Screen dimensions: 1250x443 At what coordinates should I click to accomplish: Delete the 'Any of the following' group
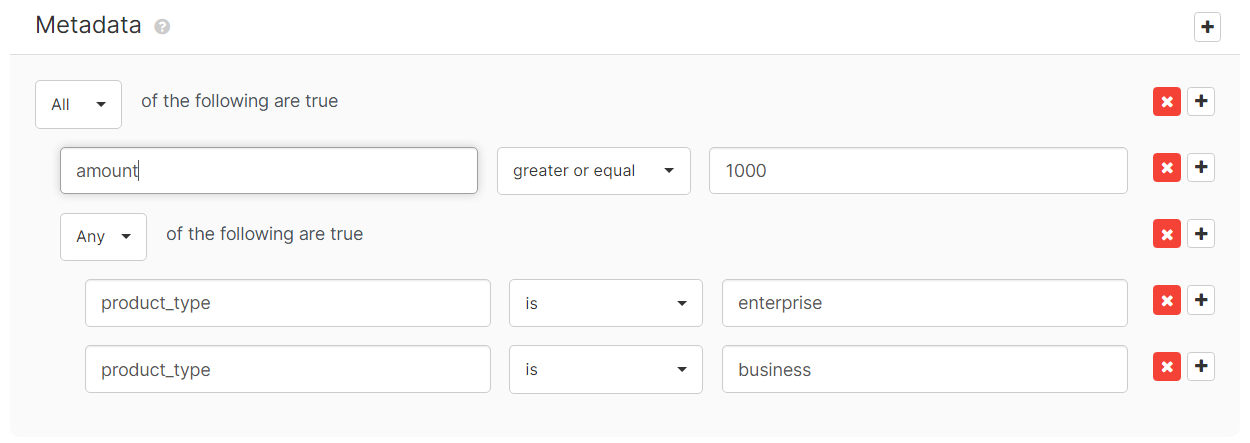point(1166,234)
